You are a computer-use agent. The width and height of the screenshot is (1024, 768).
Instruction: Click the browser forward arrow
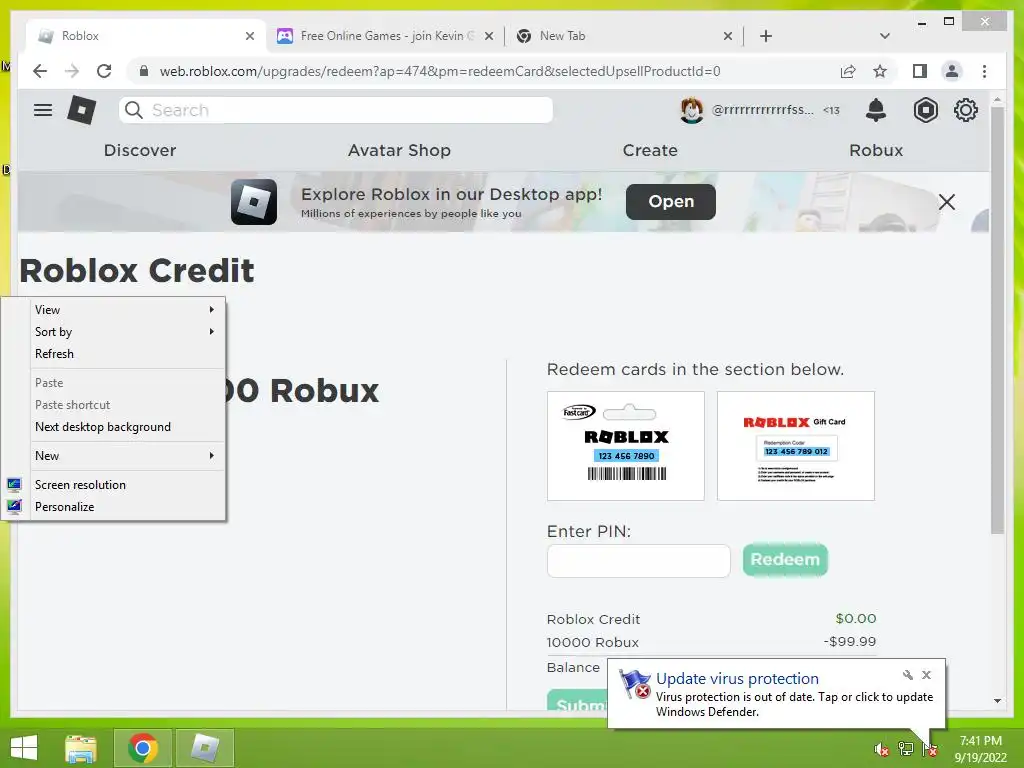[x=72, y=71]
